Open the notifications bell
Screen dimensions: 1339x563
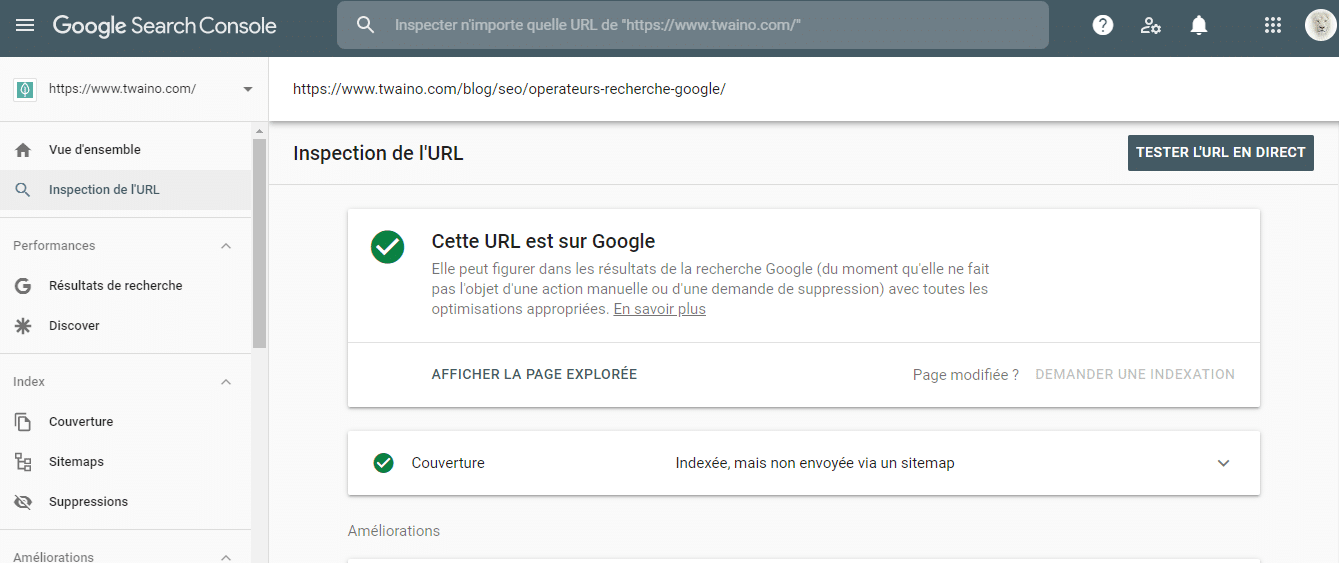point(1199,25)
